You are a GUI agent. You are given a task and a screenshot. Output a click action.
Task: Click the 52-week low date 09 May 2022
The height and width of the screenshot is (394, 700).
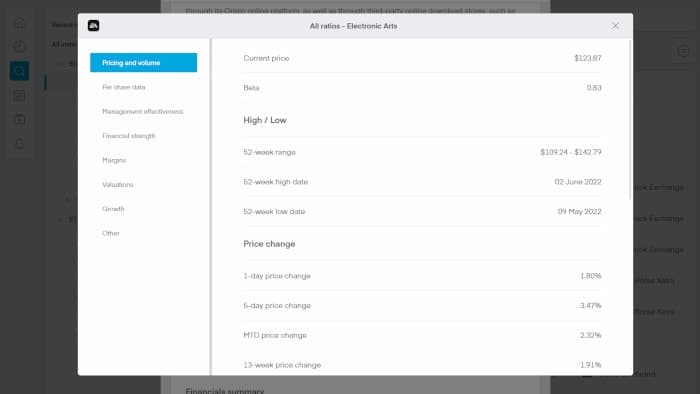click(x=579, y=212)
